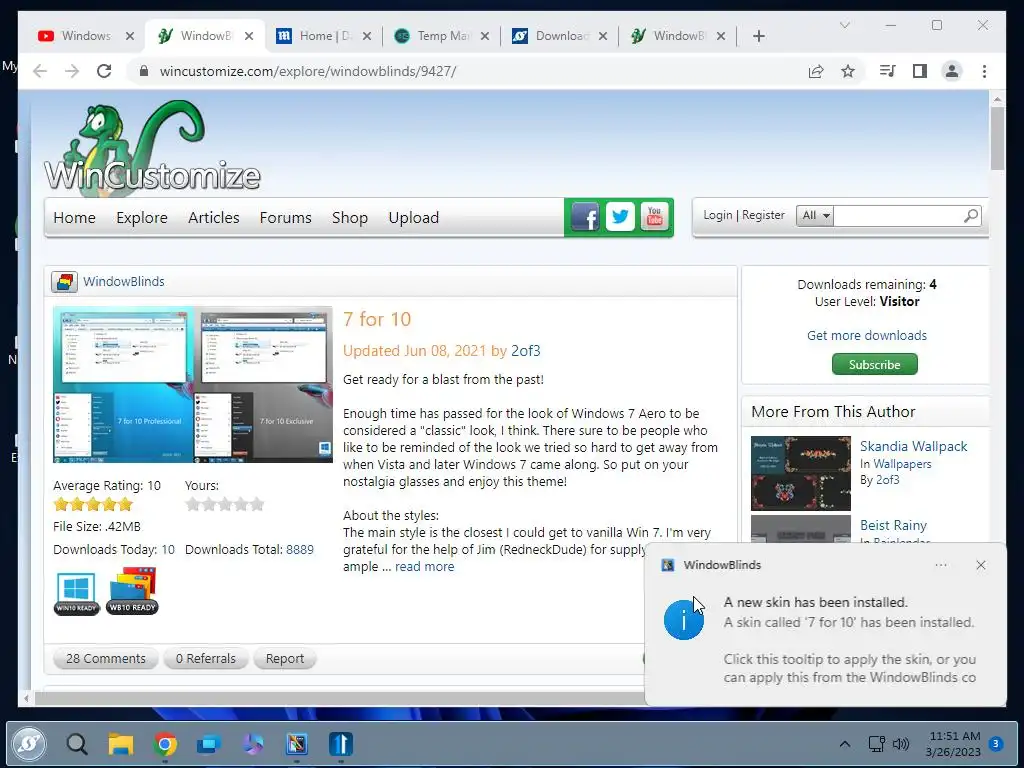The image size is (1024, 768).
Task: Open the Chrome profile avatar
Action: [x=952, y=71]
